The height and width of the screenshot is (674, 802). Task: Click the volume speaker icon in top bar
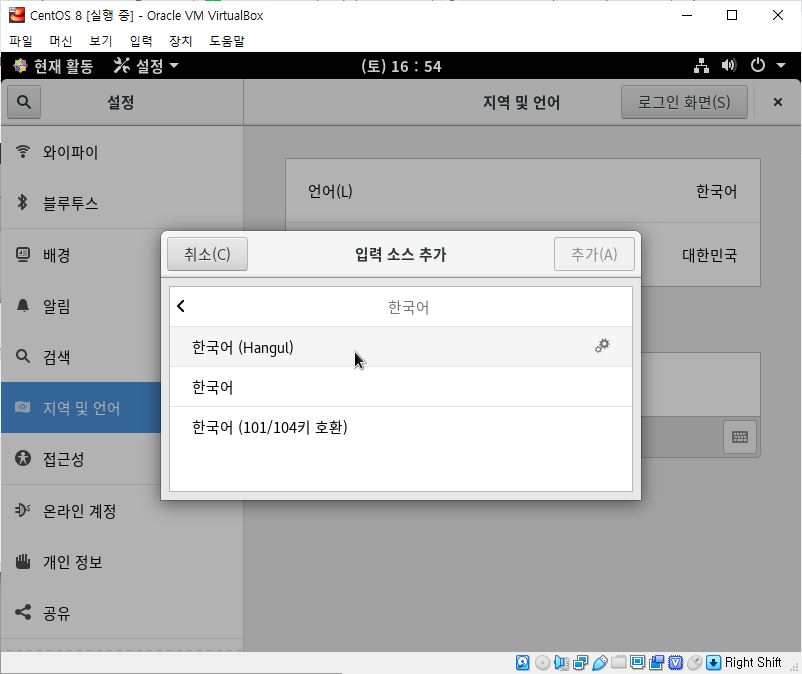tap(729, 65)
